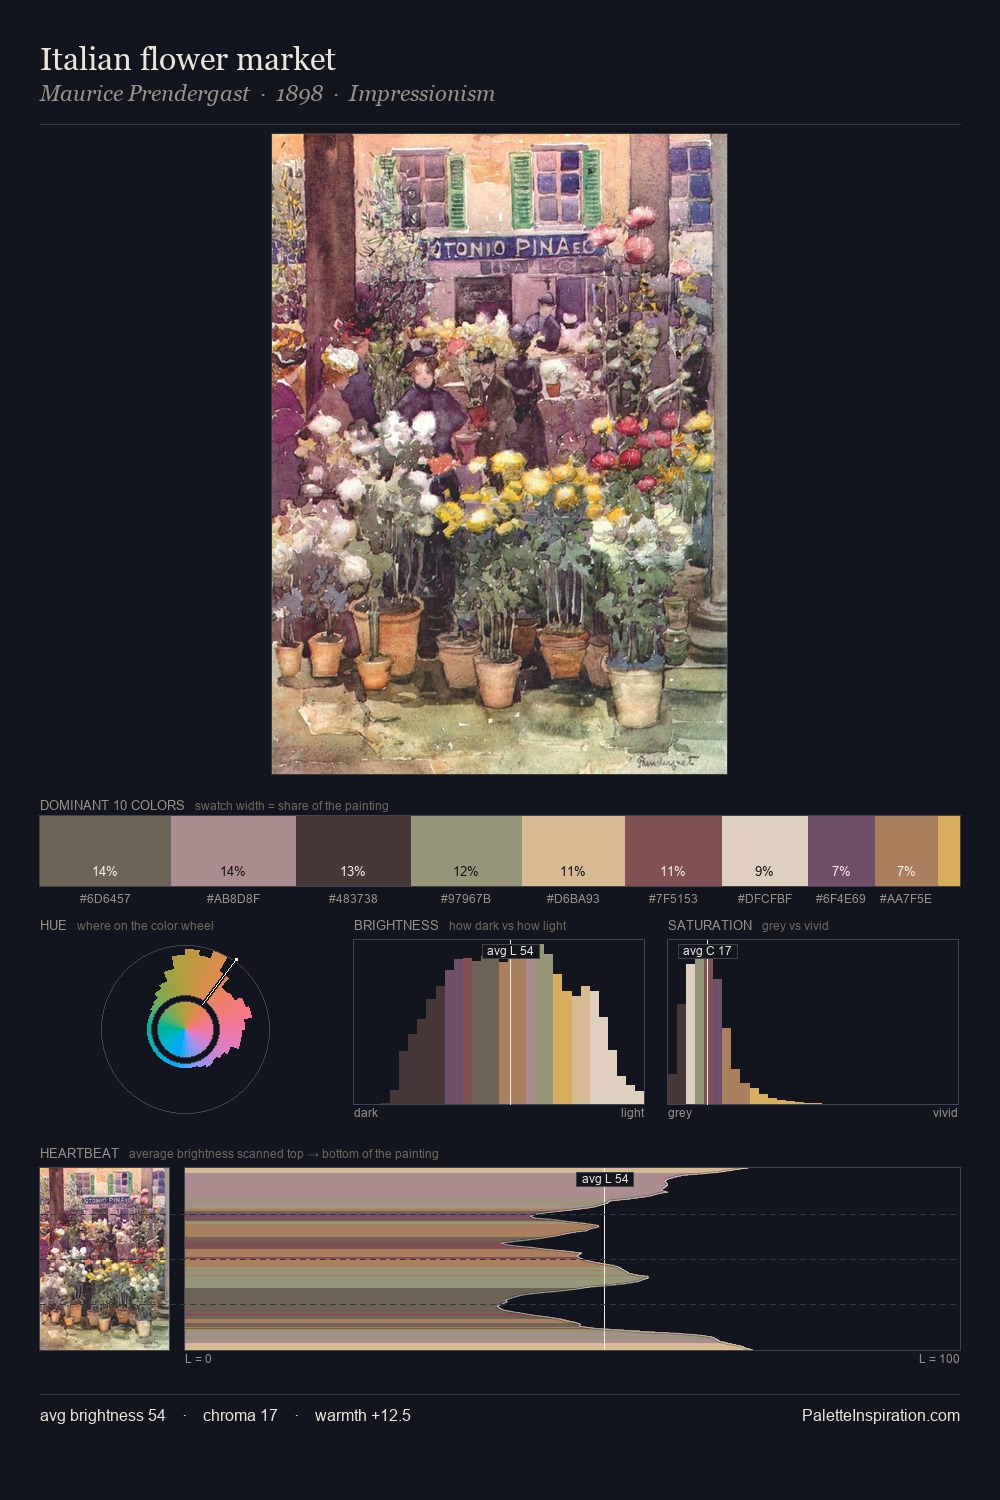Click the 'vivid' axis label under saturation chart
Viewport: 1000px width, 1500px height.
point(945,1113)
